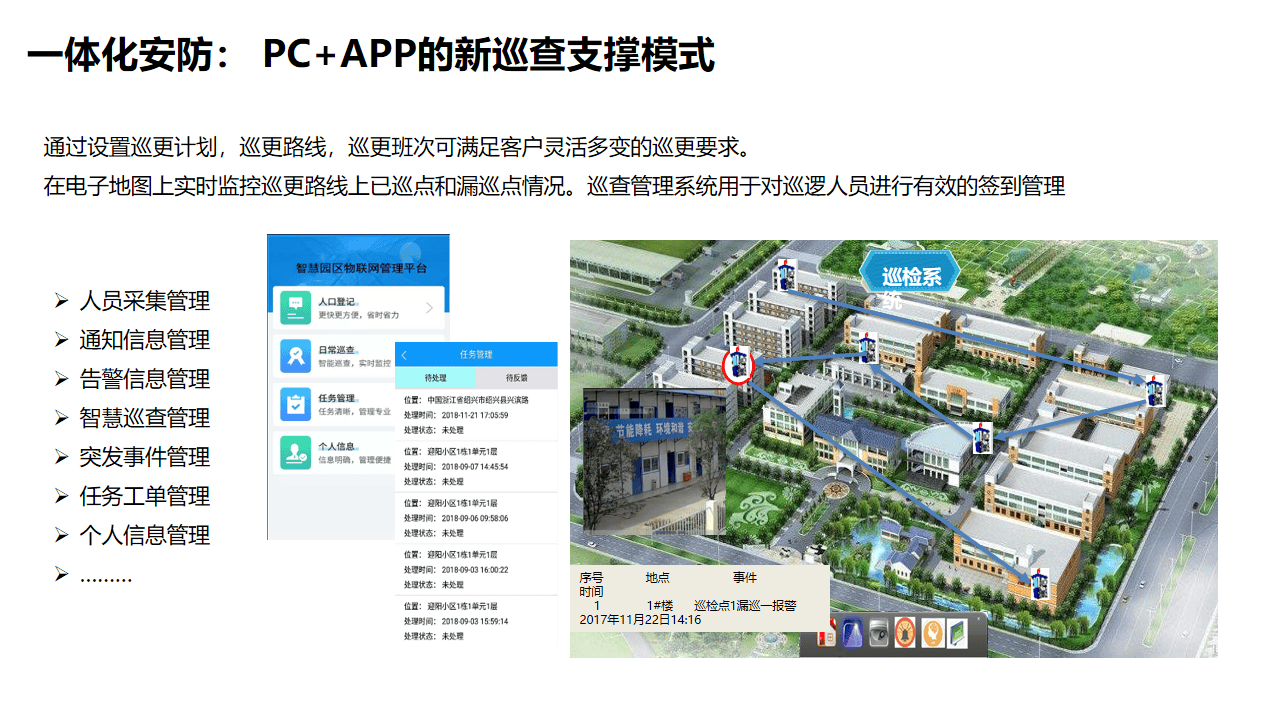The width and height of the screenshot is (1280, 720).
Task: Open the 人口登记 menu entry
Action: pyautogui.click(x=359, y=306)
